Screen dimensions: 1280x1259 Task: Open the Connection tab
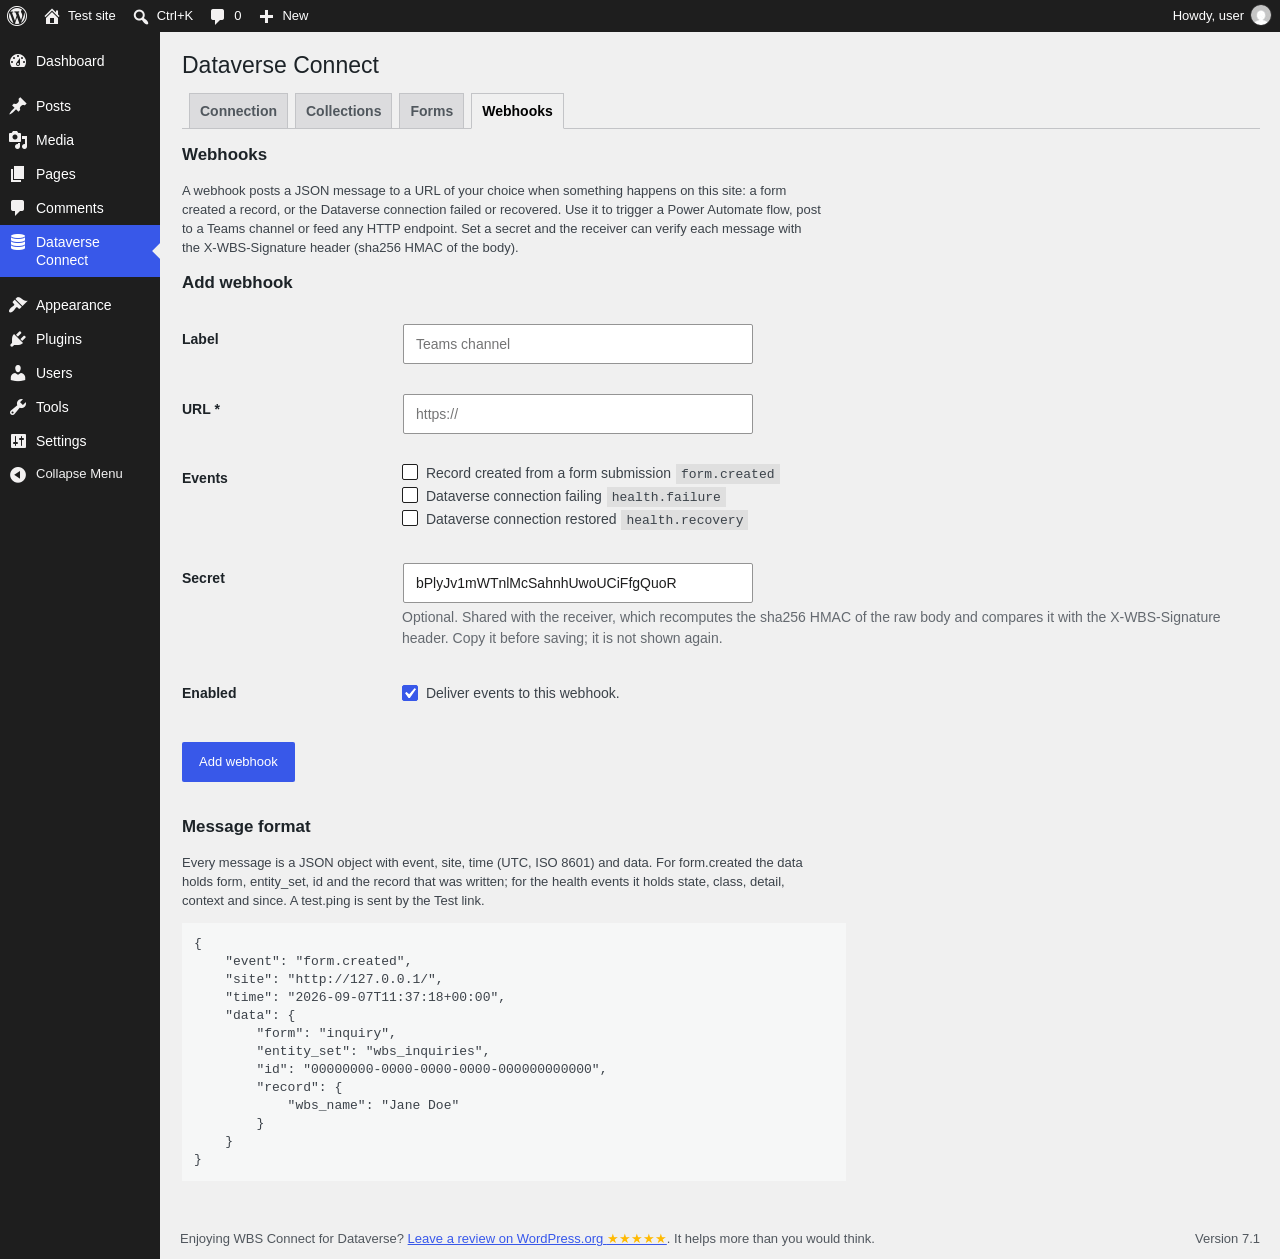point(238,111)
